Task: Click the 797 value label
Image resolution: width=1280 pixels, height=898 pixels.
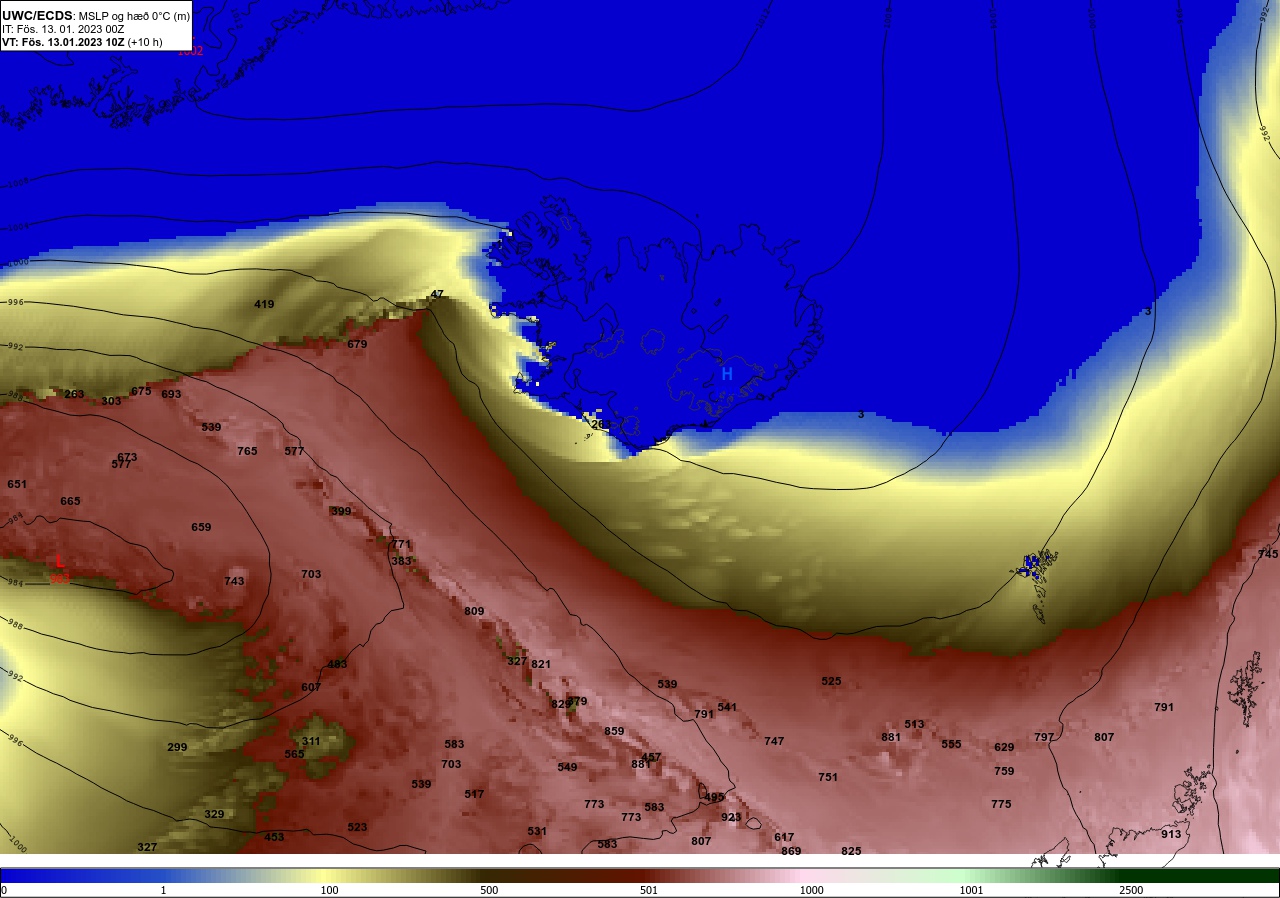Action: coord(1044,737)
